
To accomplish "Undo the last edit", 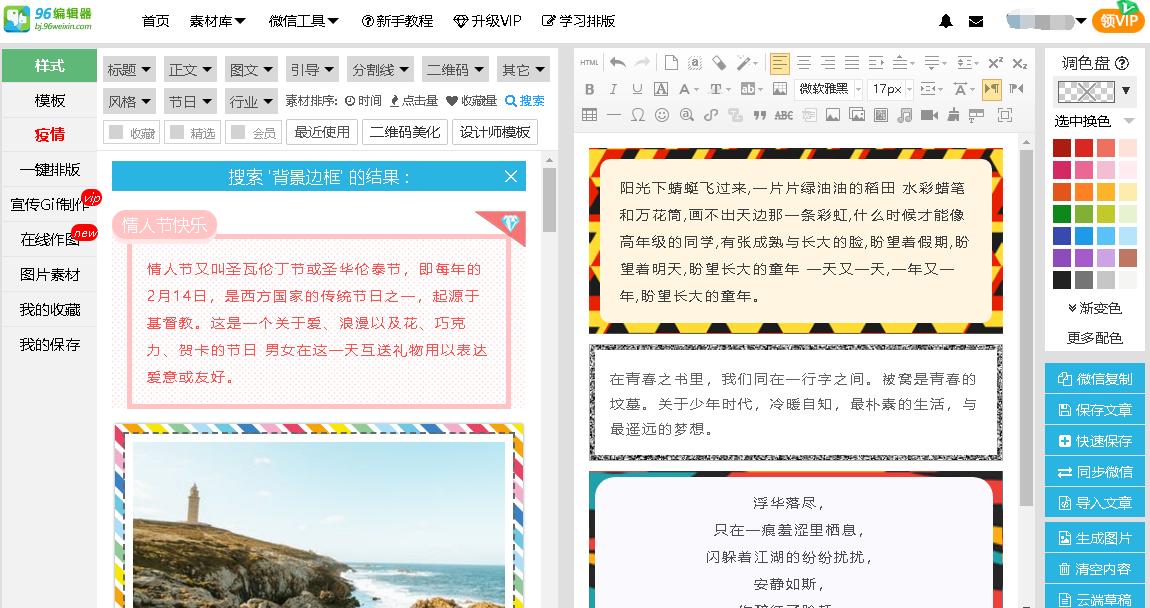I will click(618, 61).
